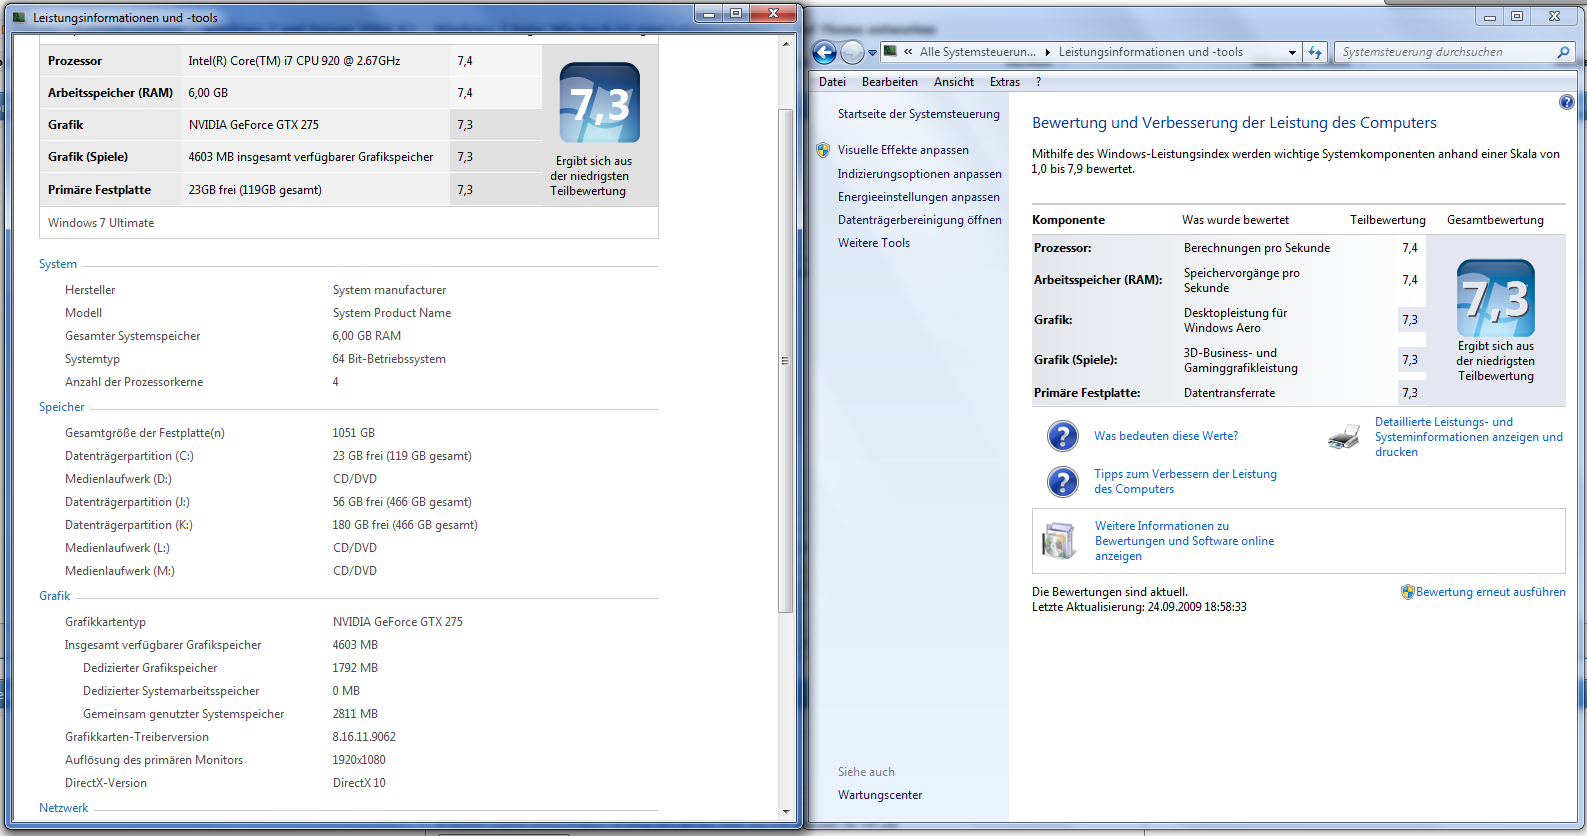Open Weitere Informationen zu Bewertungen online link
This screenshot has width=1587, height=836.
pos(1184,541)
